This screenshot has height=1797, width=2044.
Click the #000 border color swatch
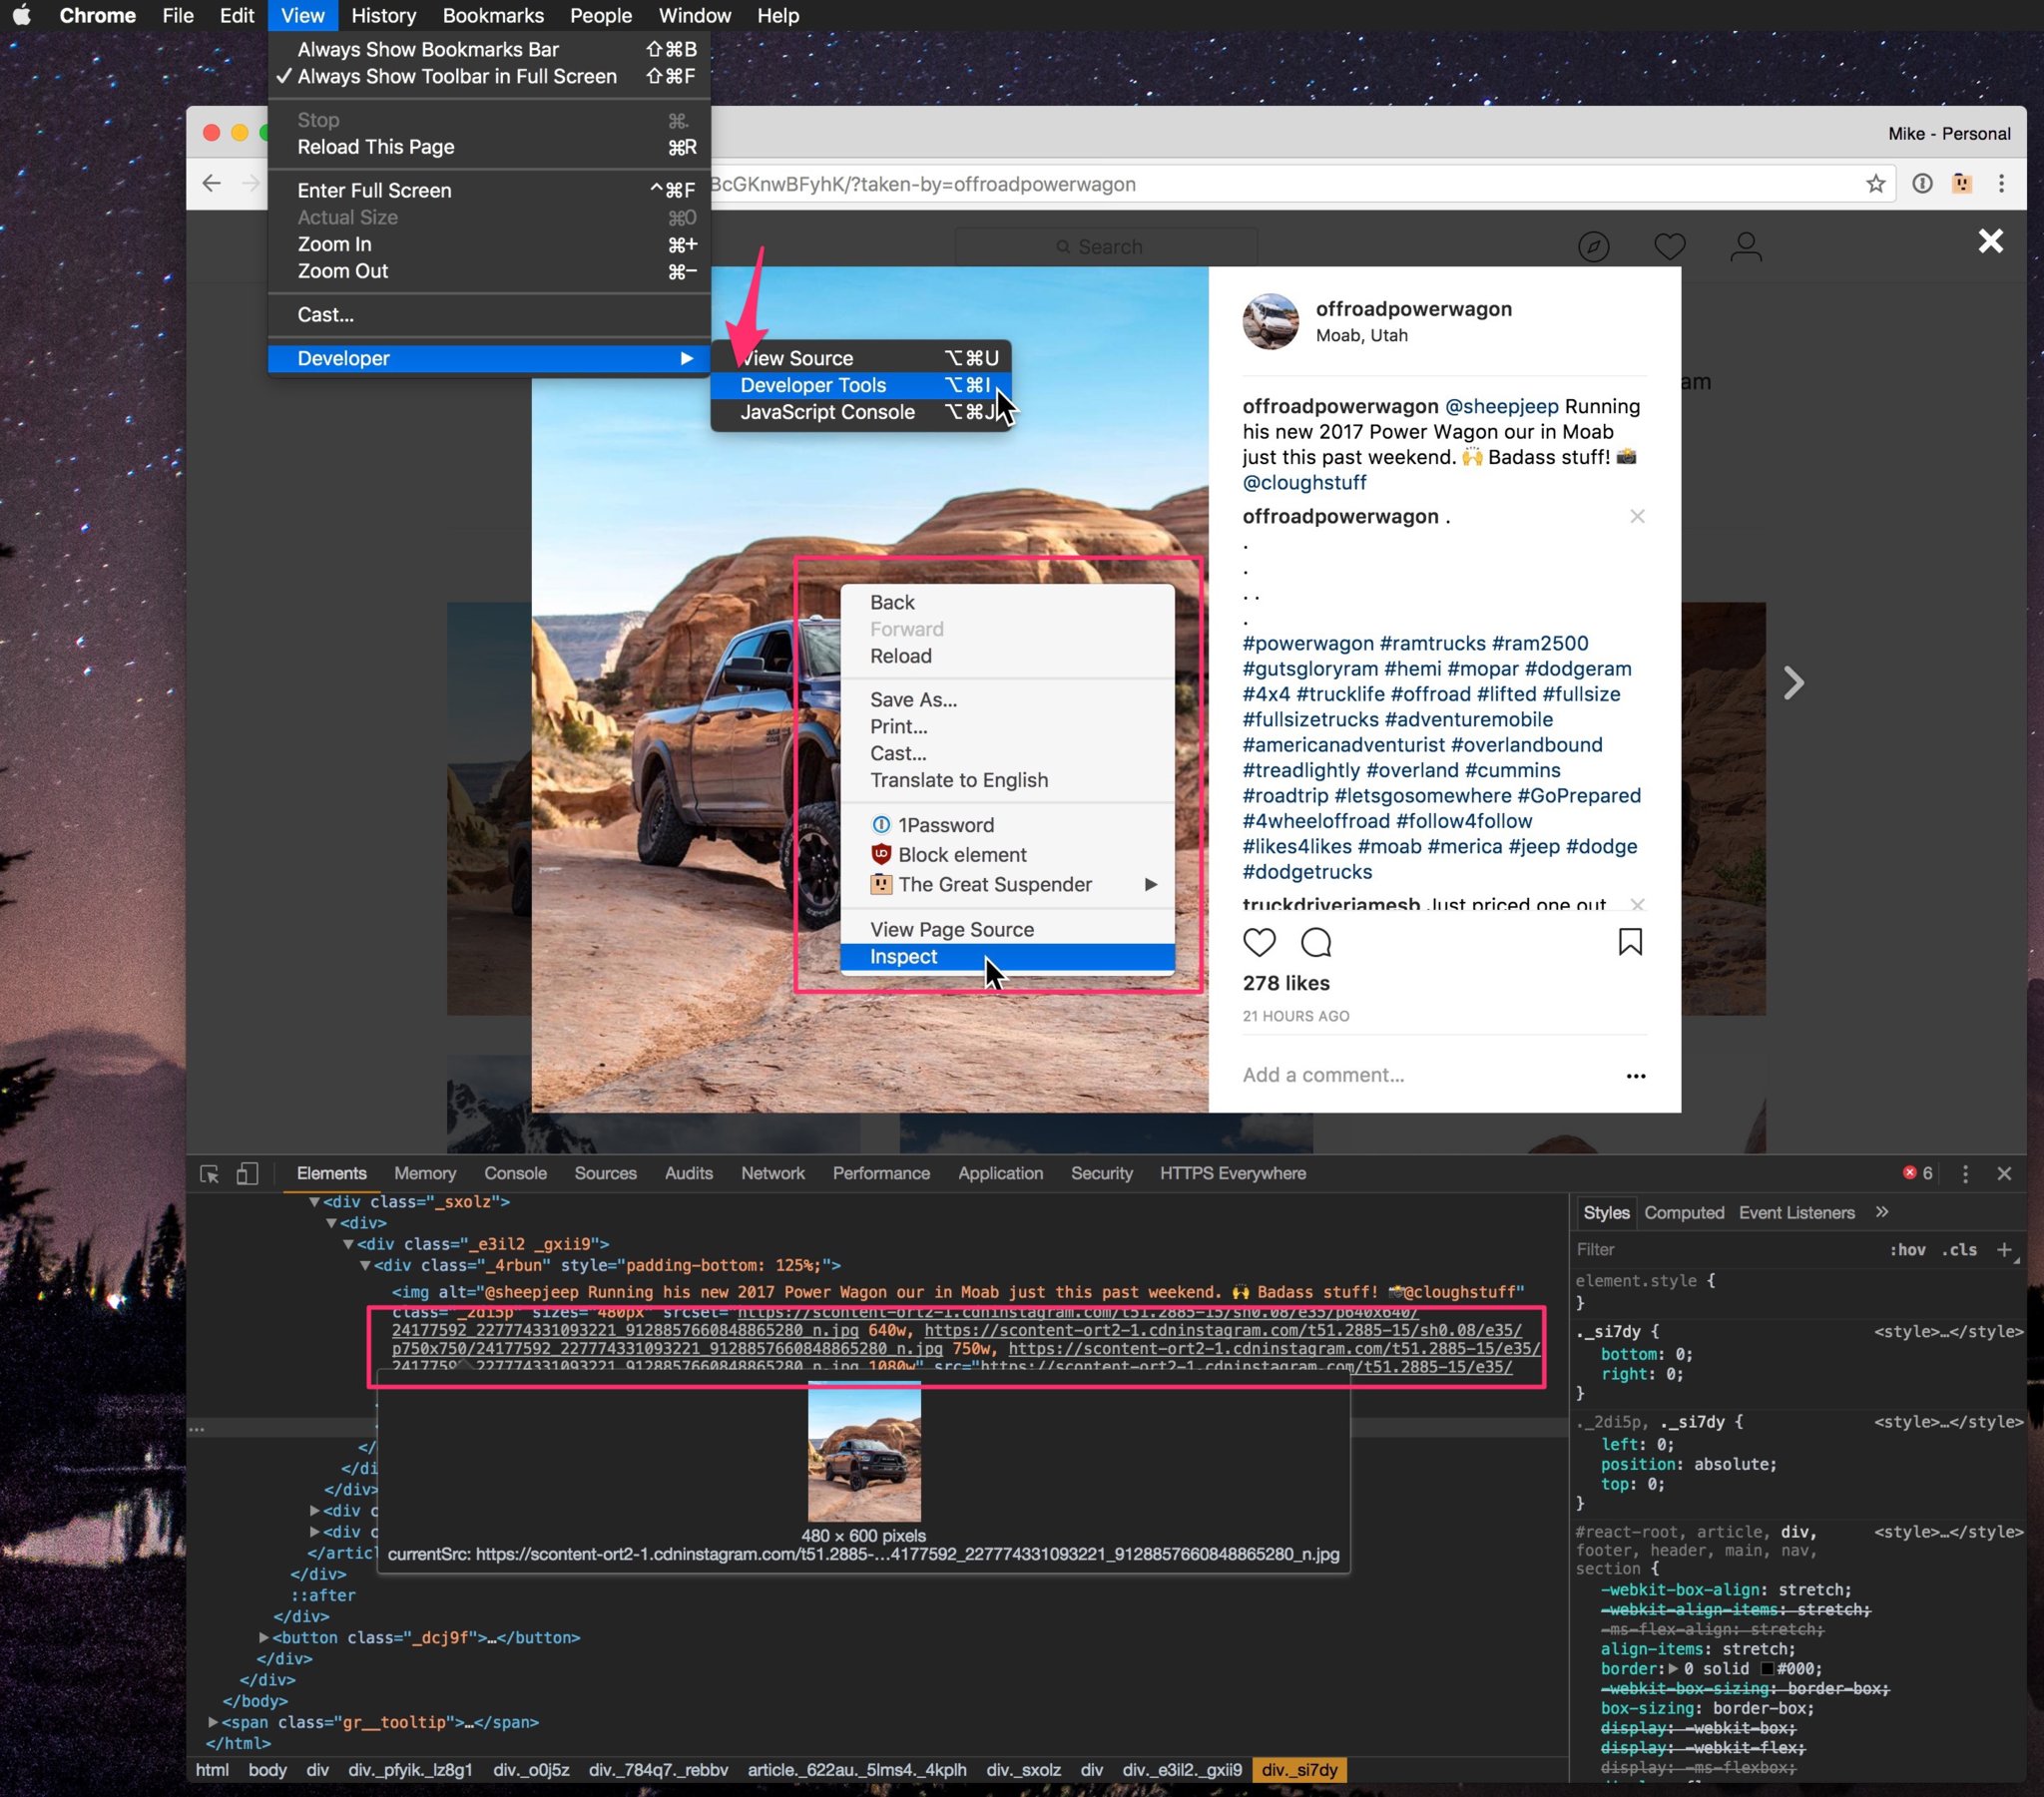[1767, 1669]
